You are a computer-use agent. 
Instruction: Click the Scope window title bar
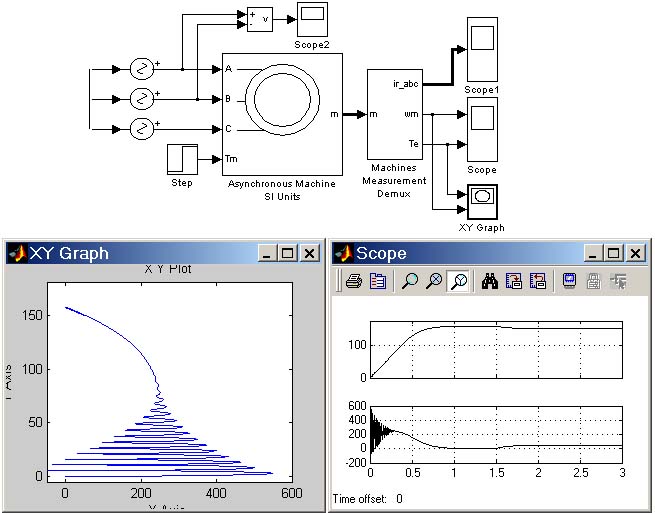click(x=489, y=253)
